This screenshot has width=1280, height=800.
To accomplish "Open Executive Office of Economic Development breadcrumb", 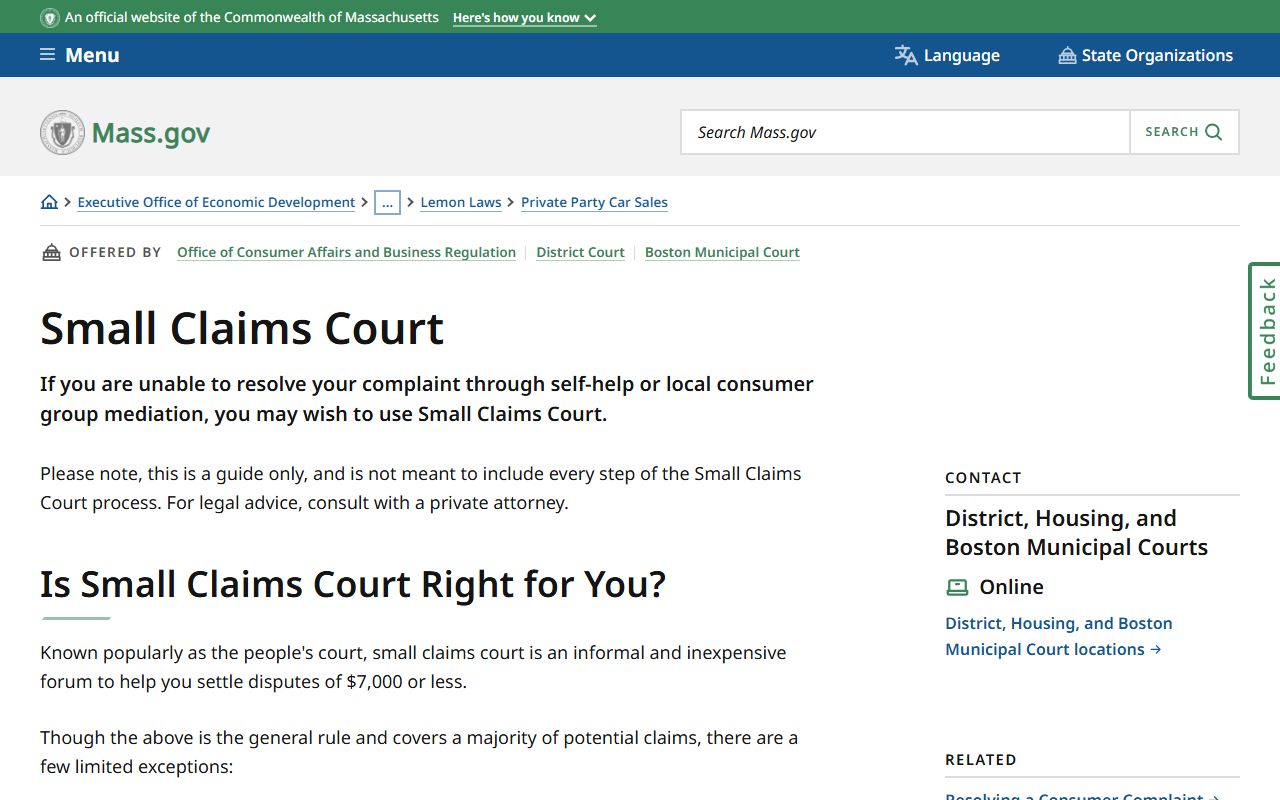I will pos(216,202).
